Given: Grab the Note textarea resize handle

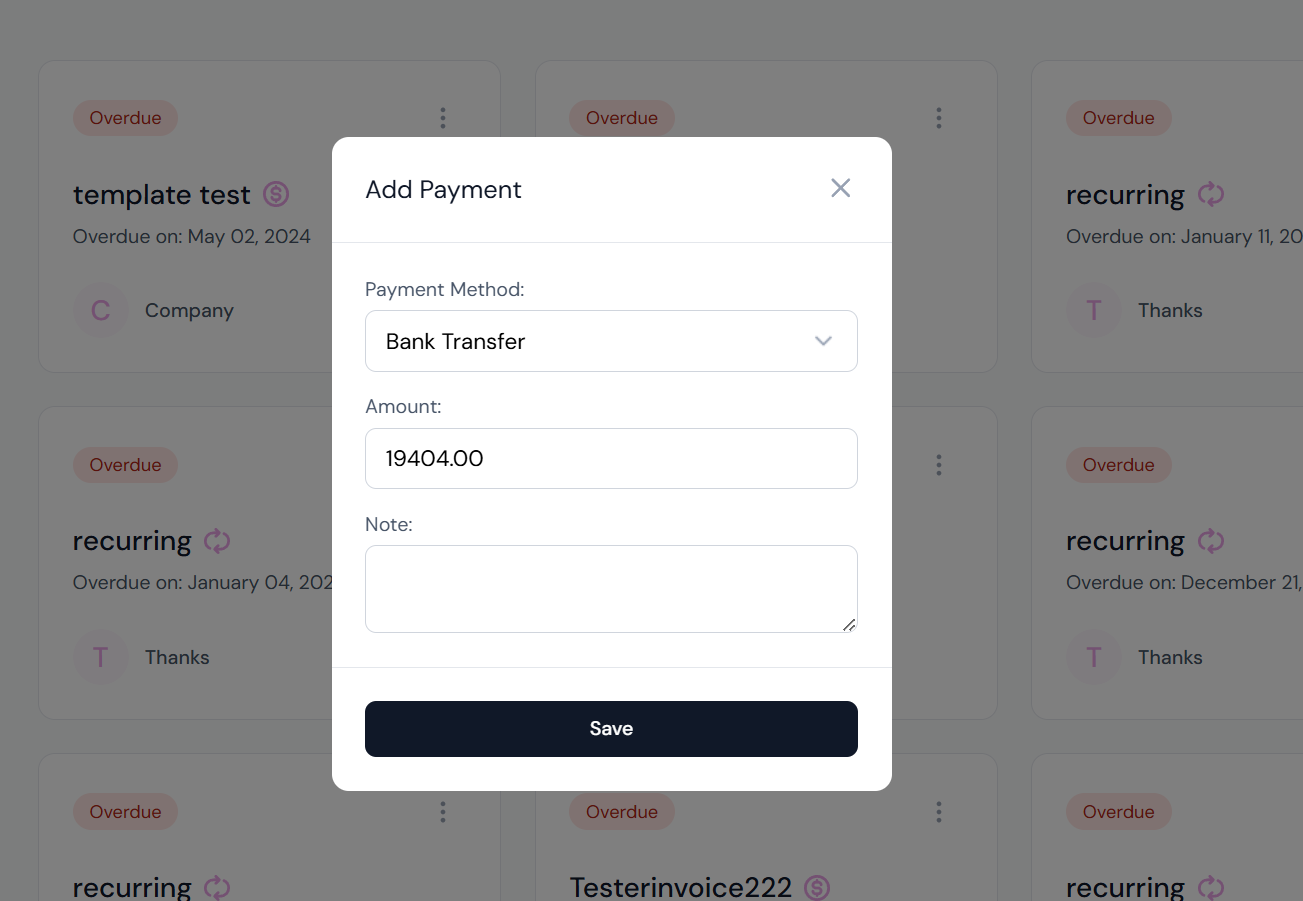Looking at the screenshot, I should 849,624.
